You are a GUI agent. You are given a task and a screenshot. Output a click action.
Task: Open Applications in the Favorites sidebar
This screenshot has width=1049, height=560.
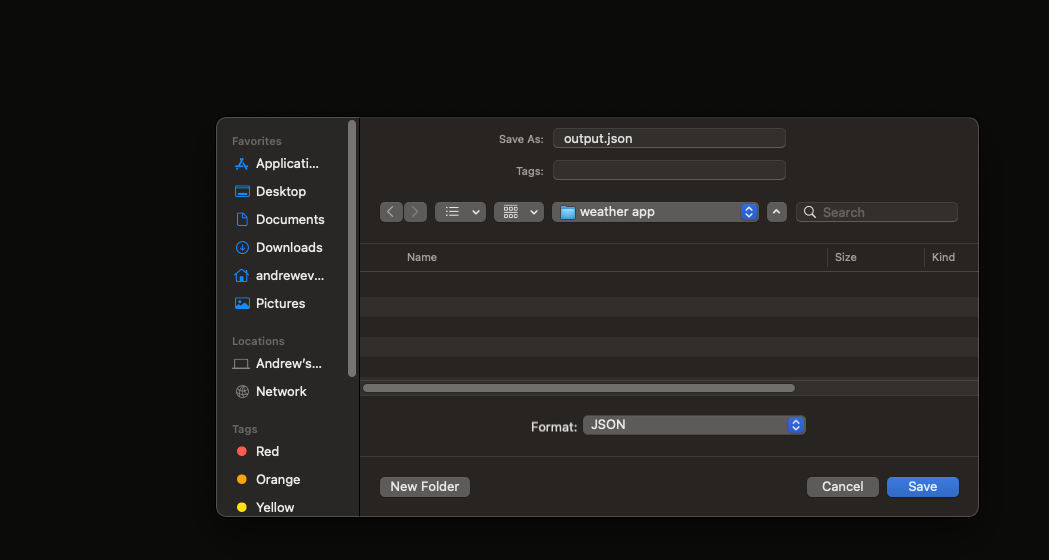point(286,163)
